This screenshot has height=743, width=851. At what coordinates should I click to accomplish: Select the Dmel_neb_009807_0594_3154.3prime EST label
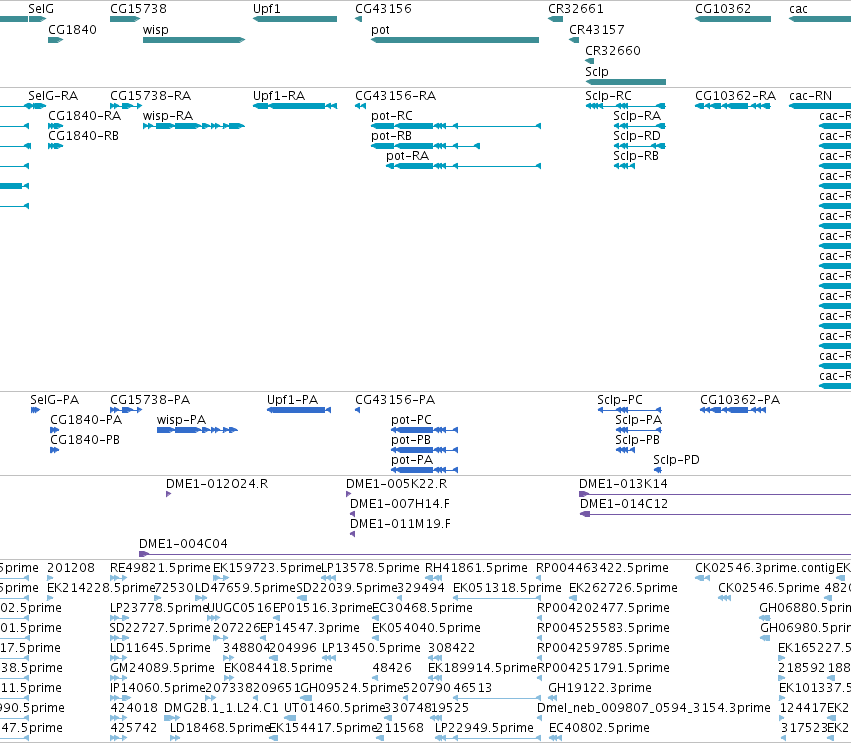[x=653, y=708]
